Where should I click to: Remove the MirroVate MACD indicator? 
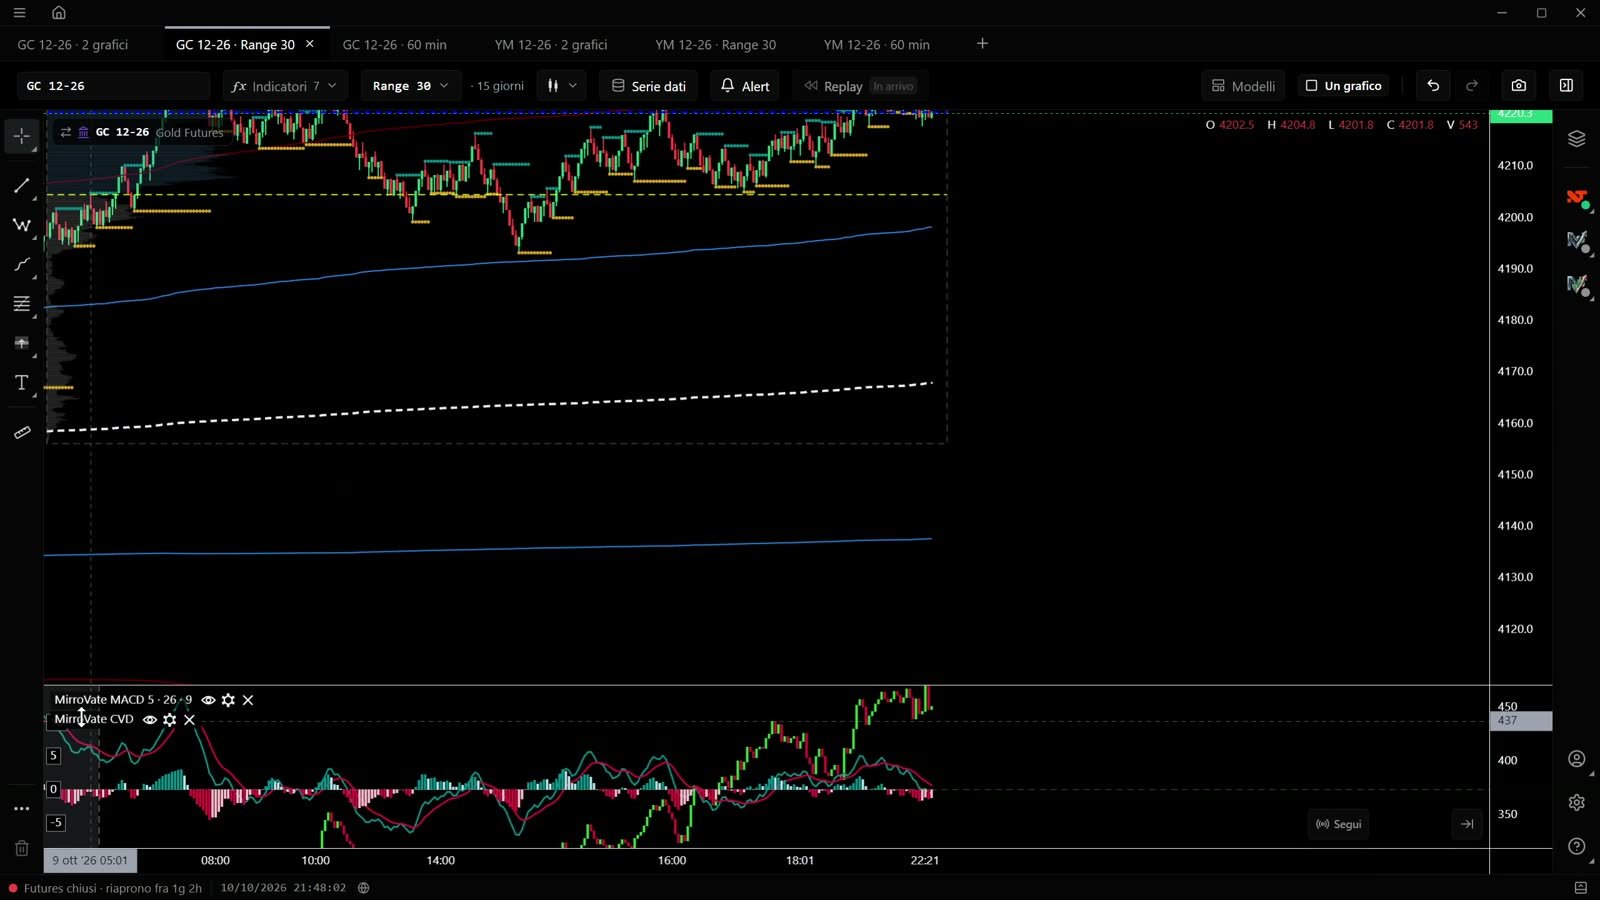(x=248, y=700)
